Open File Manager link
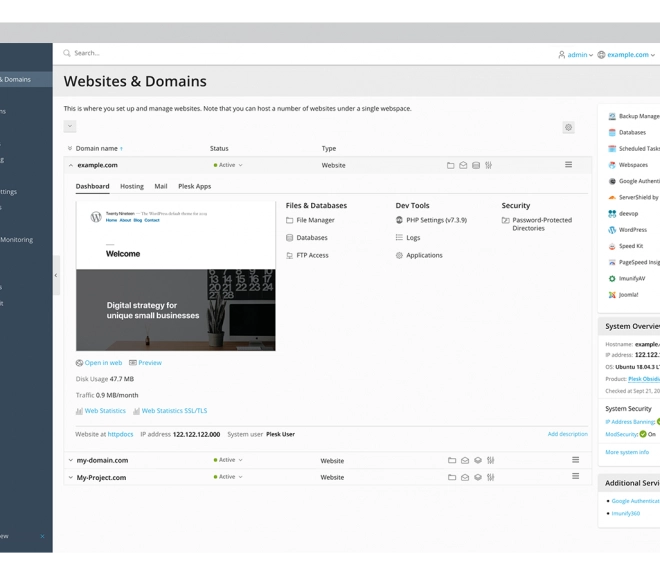 point(310,220)
